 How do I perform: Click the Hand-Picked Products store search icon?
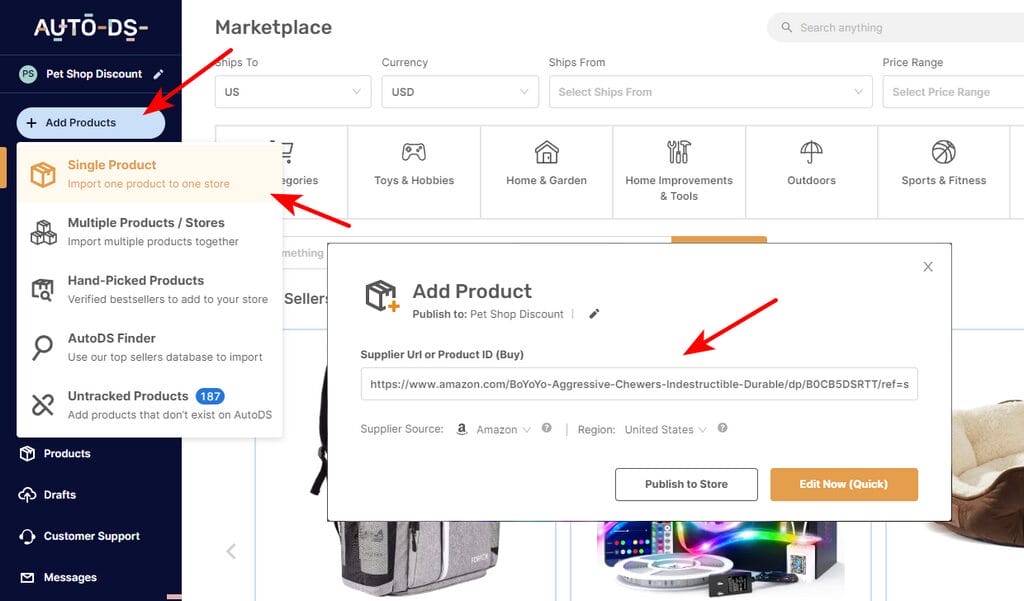43,290
